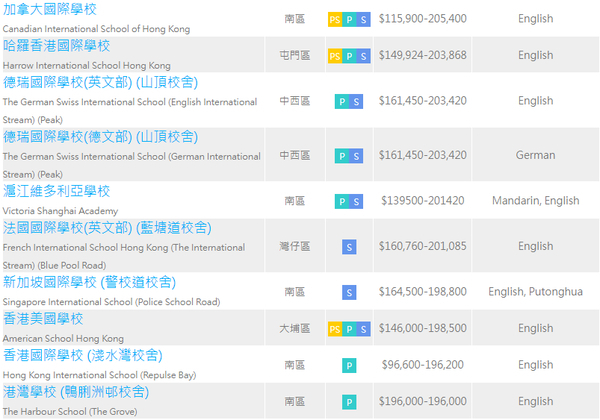The image size is (600, 420).
Task: Click S badge in French International School row
Action: click(349, 247)
